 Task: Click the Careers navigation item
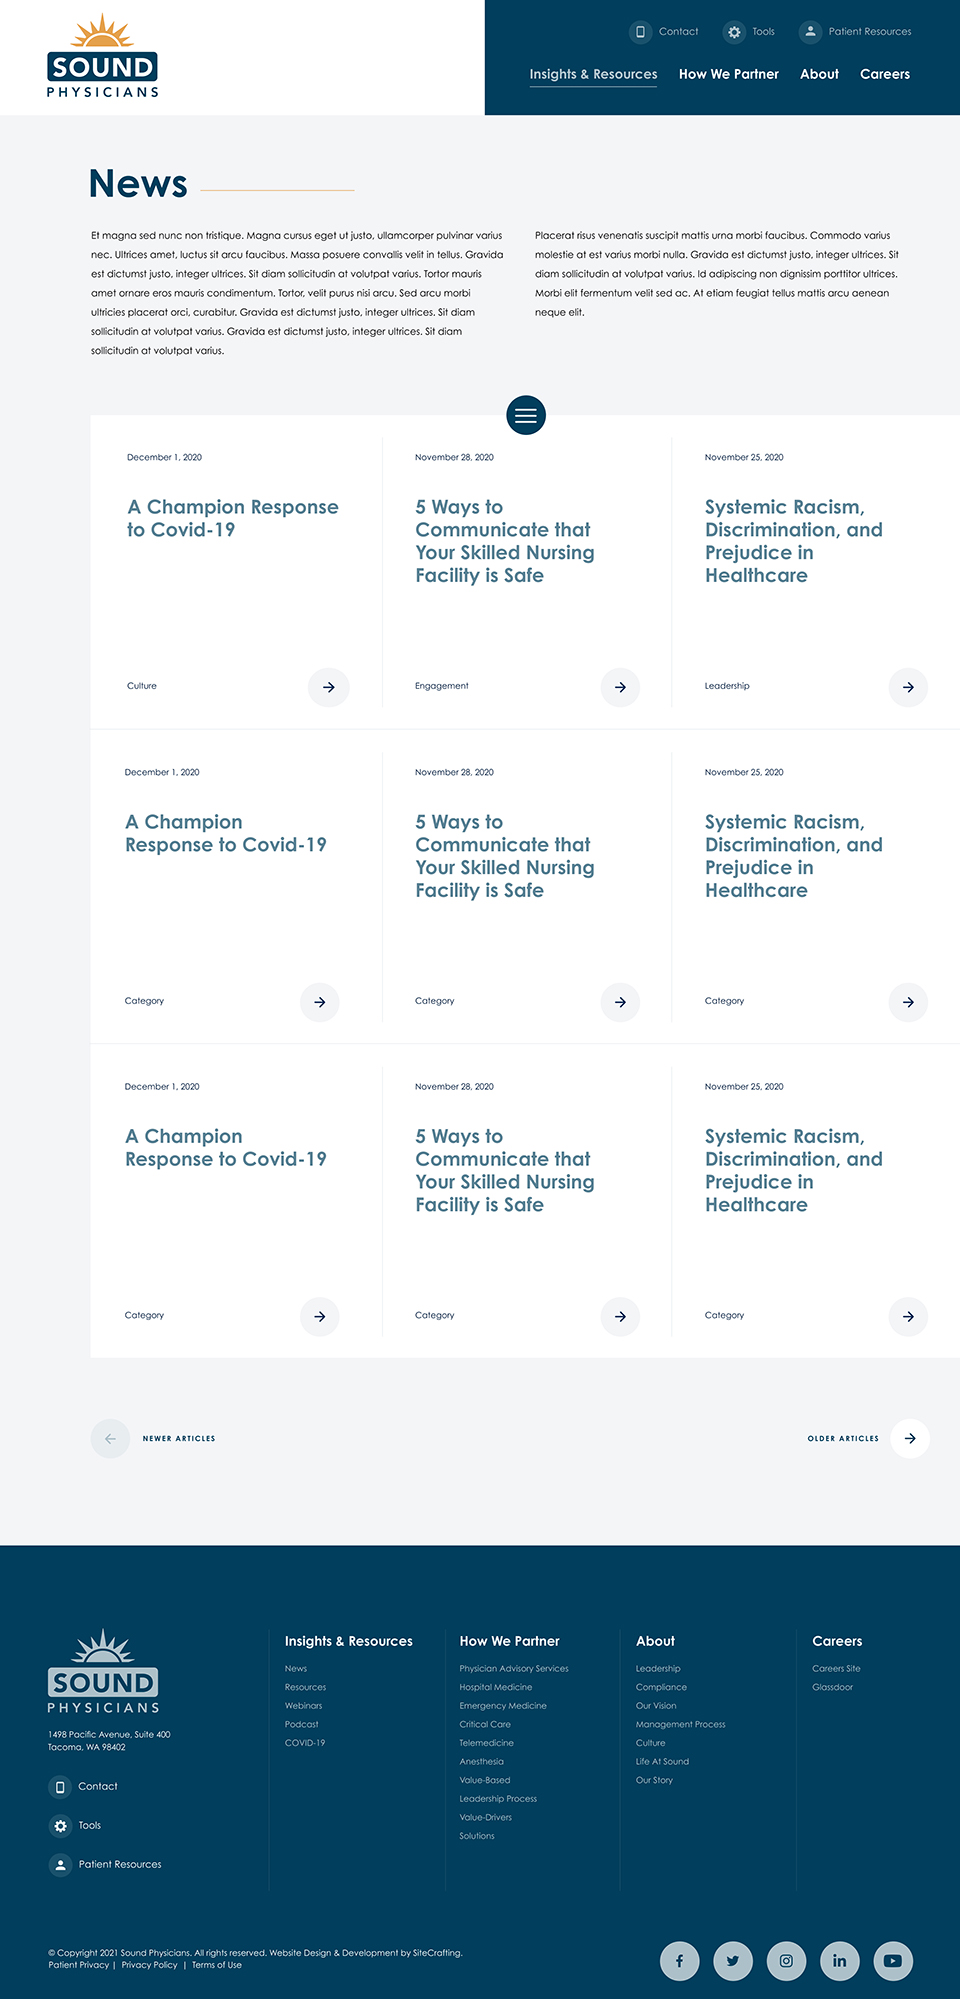point(885,74)
